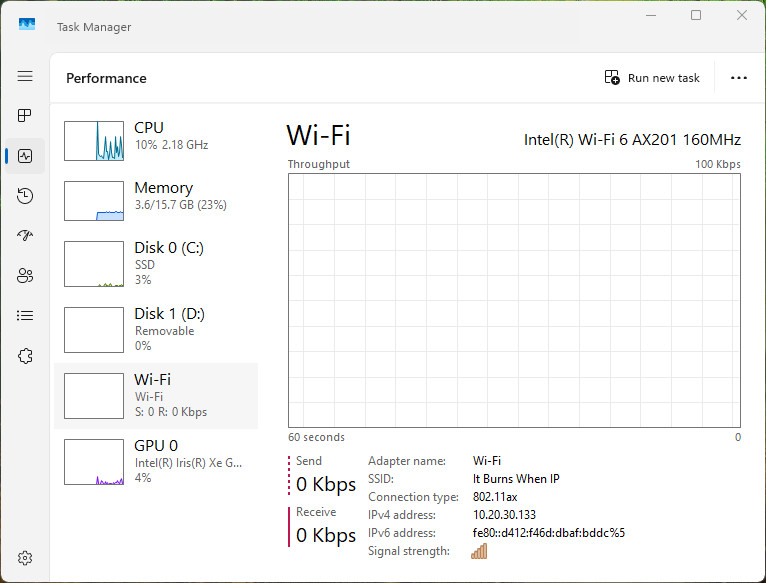Viewport: 766px width, 583px height.
Task: Open the Users page icon
Action: [25, 276]
